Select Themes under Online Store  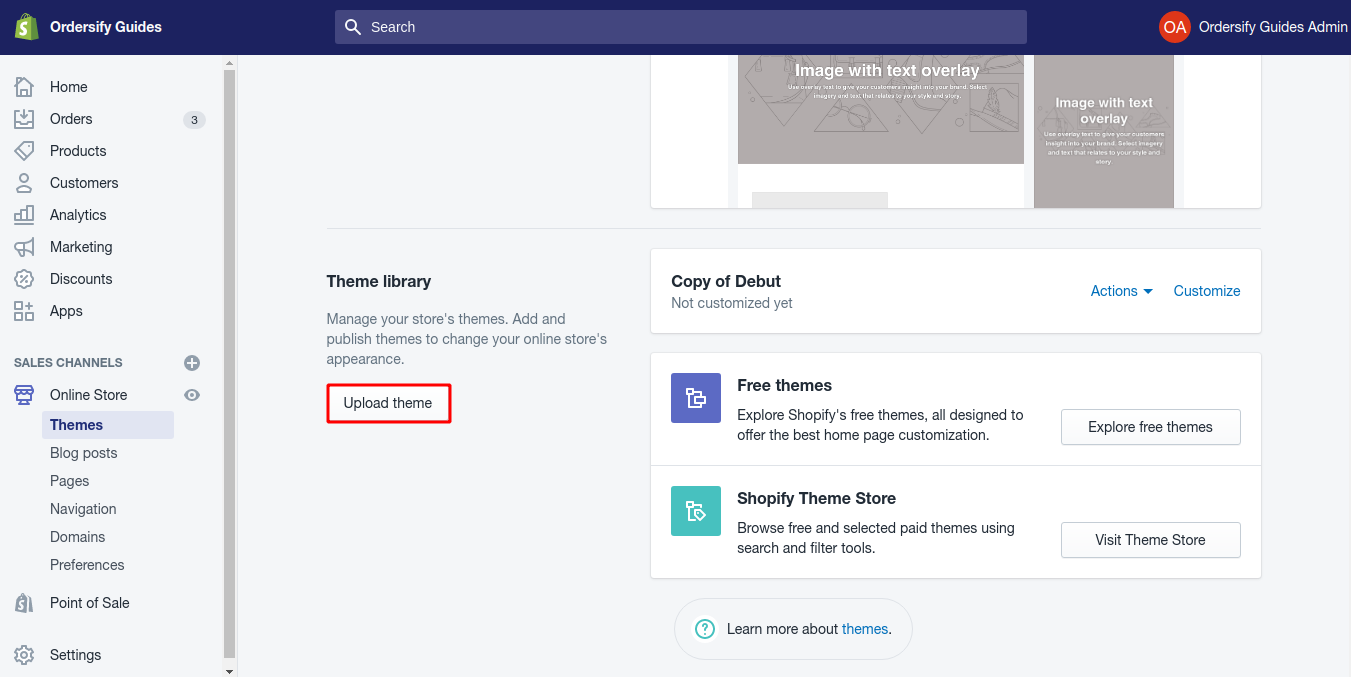(108, 425)
